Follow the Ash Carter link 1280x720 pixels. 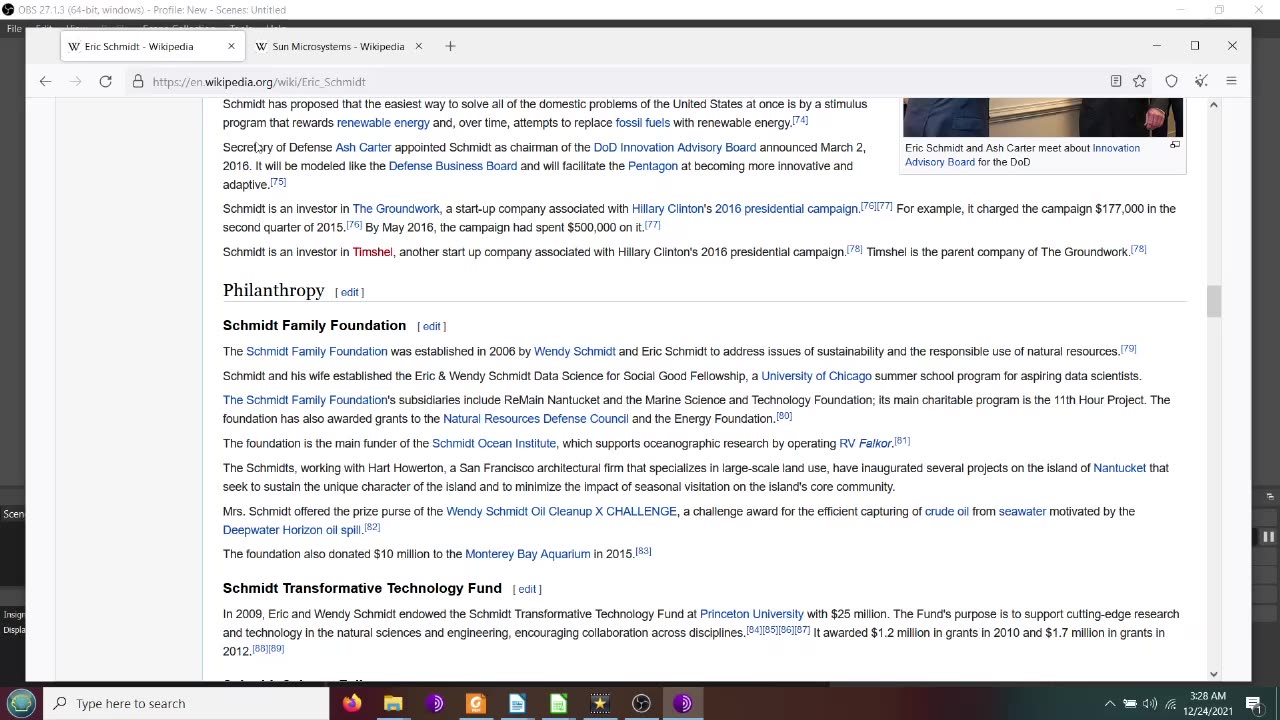click(x=363, y=147)
